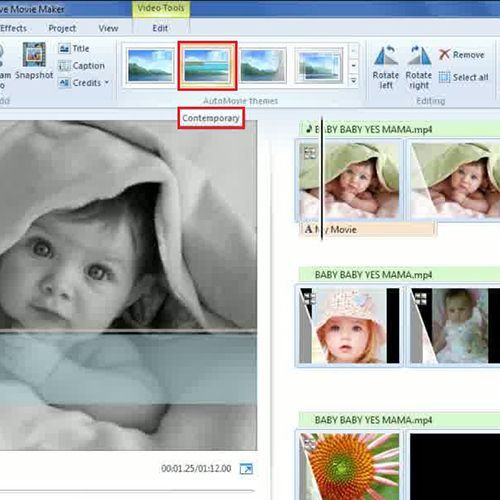Click the preview monitor image
Image resolution: width=500 pixels, height=500 pixels.
[x=128, y=285]
